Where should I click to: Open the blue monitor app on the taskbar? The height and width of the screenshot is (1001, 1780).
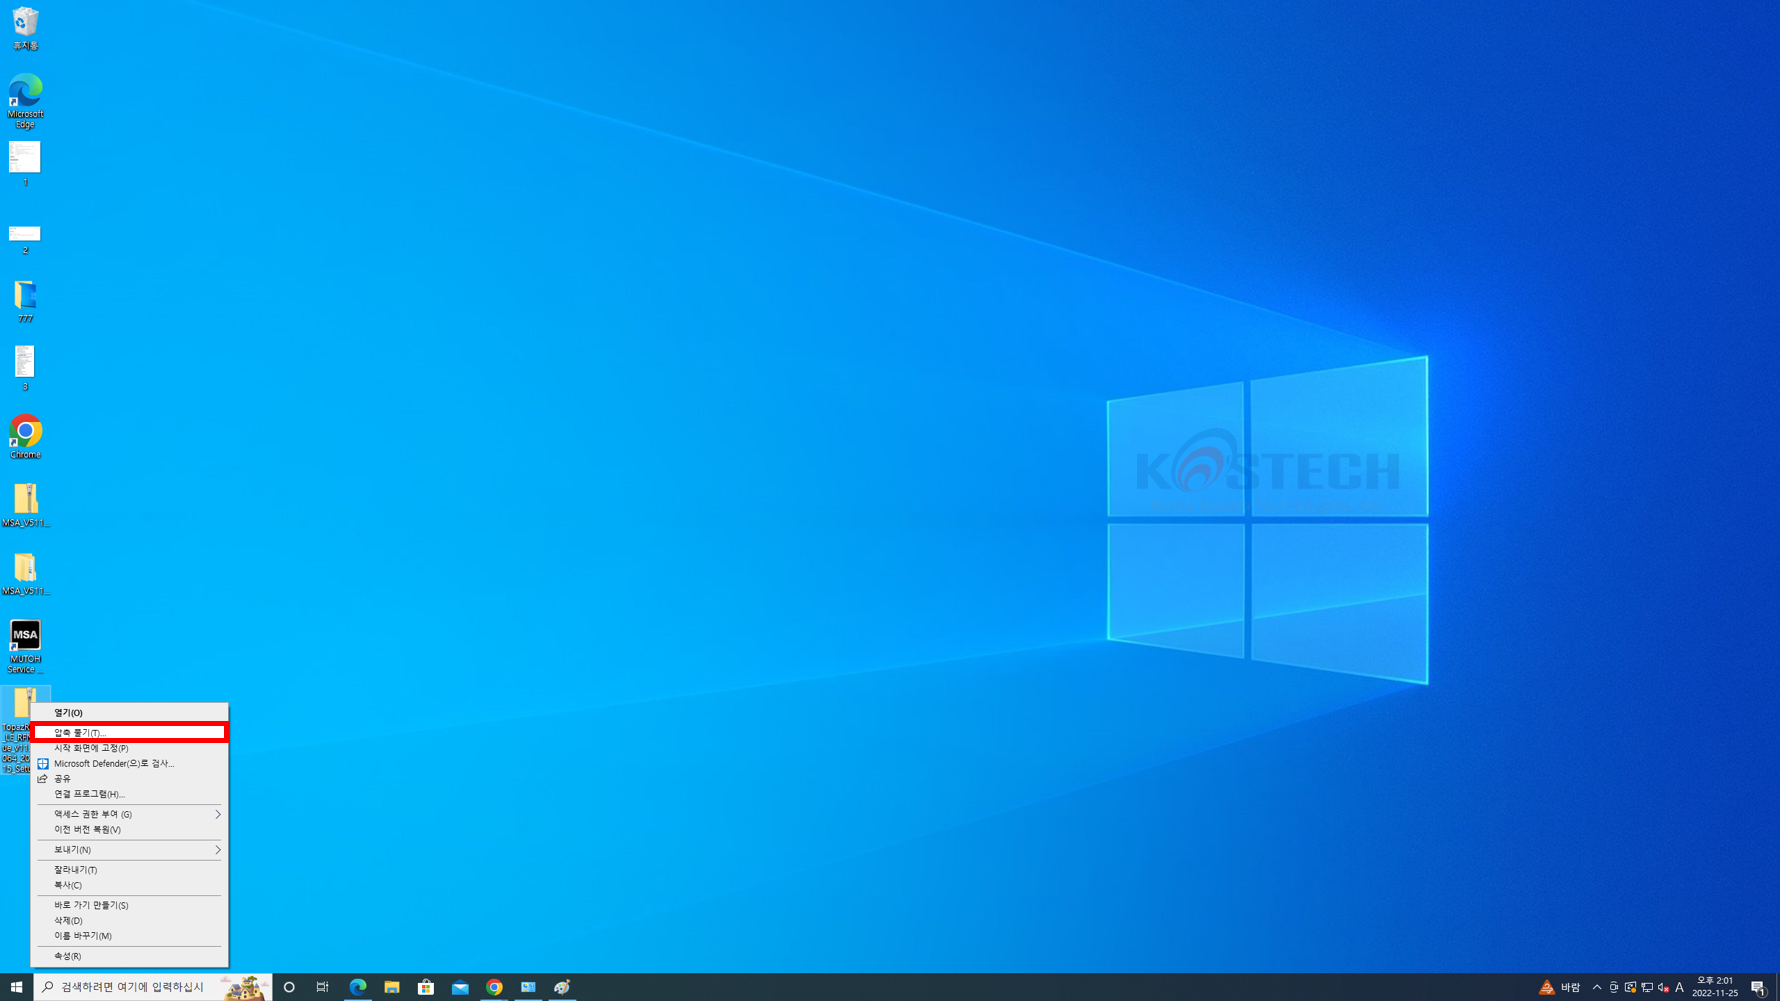(528, 987)
